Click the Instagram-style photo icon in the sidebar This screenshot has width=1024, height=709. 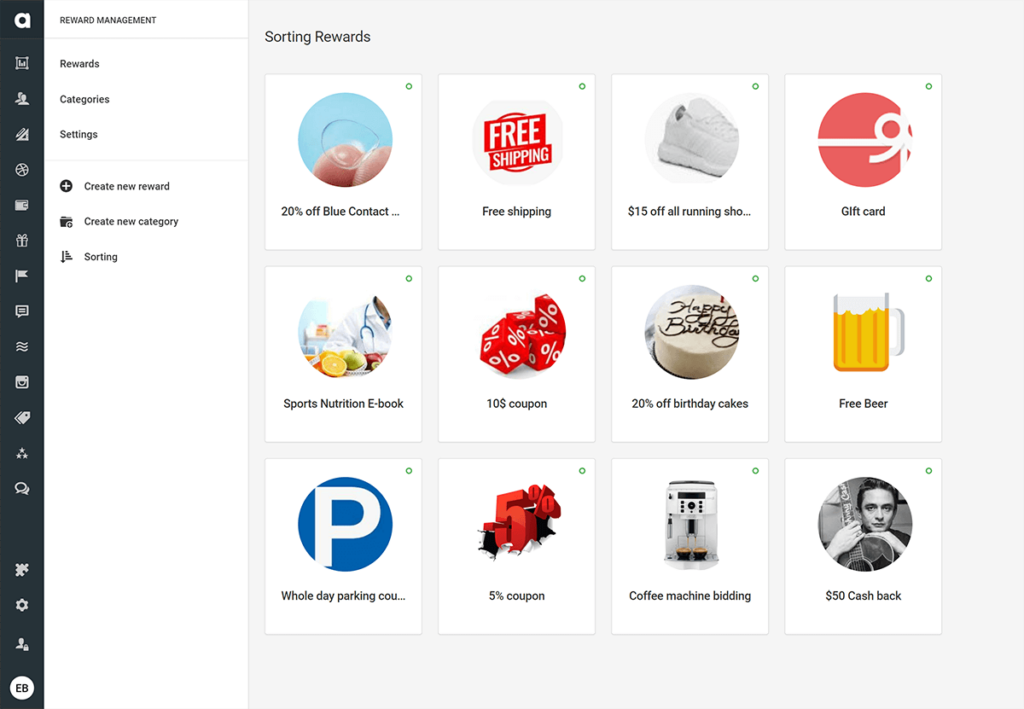pyautogui.click(x=22, y=381)
